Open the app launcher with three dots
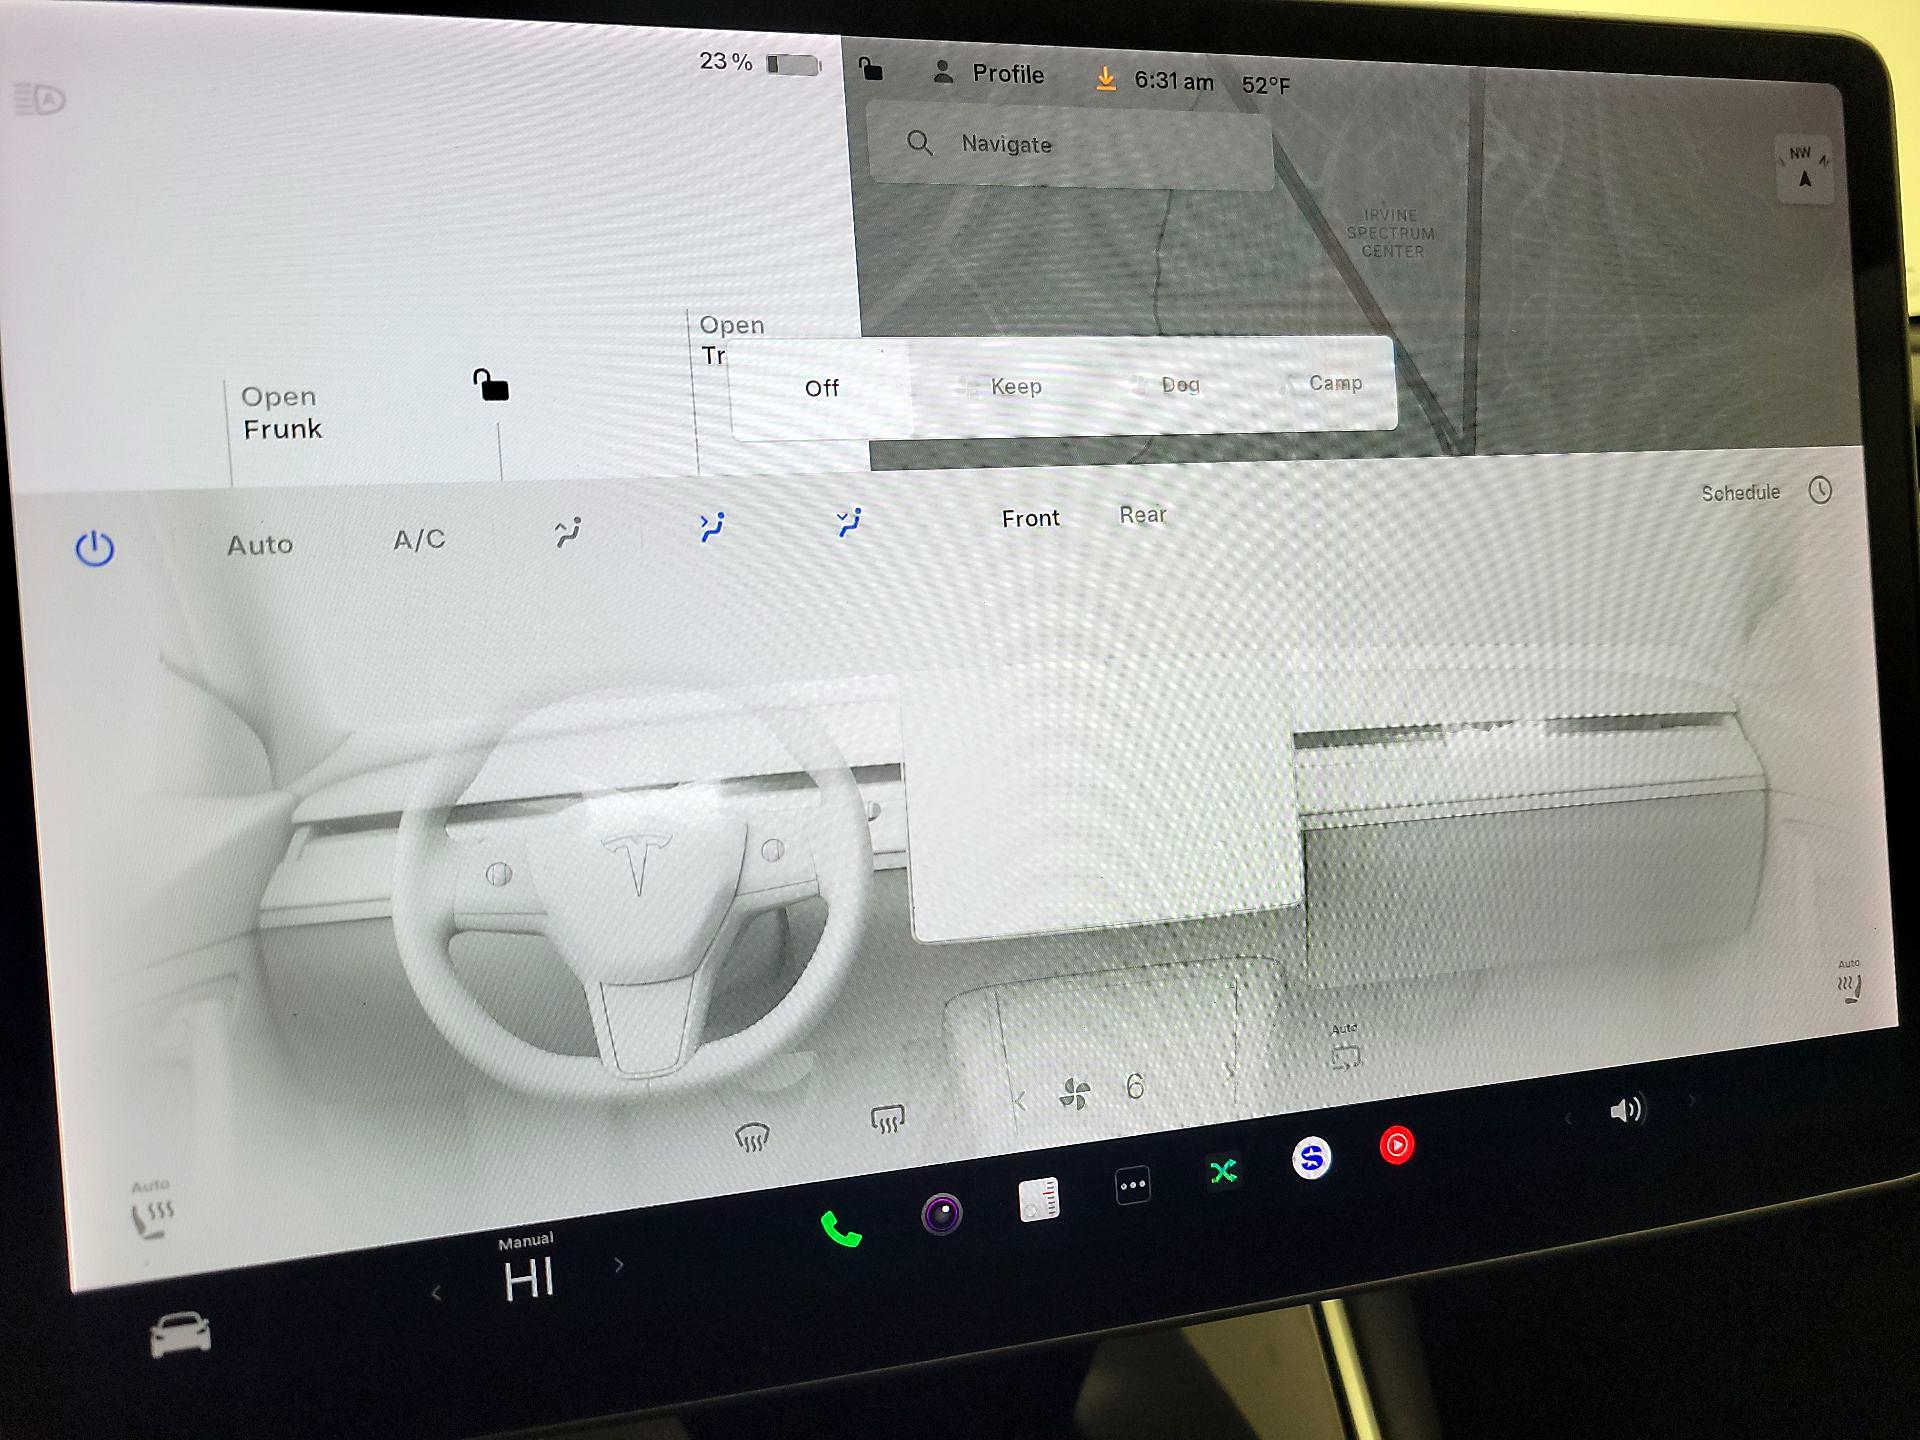Image resolution: width=1920 pixels, height=1440 pixels. (x=1131, y=1185)
